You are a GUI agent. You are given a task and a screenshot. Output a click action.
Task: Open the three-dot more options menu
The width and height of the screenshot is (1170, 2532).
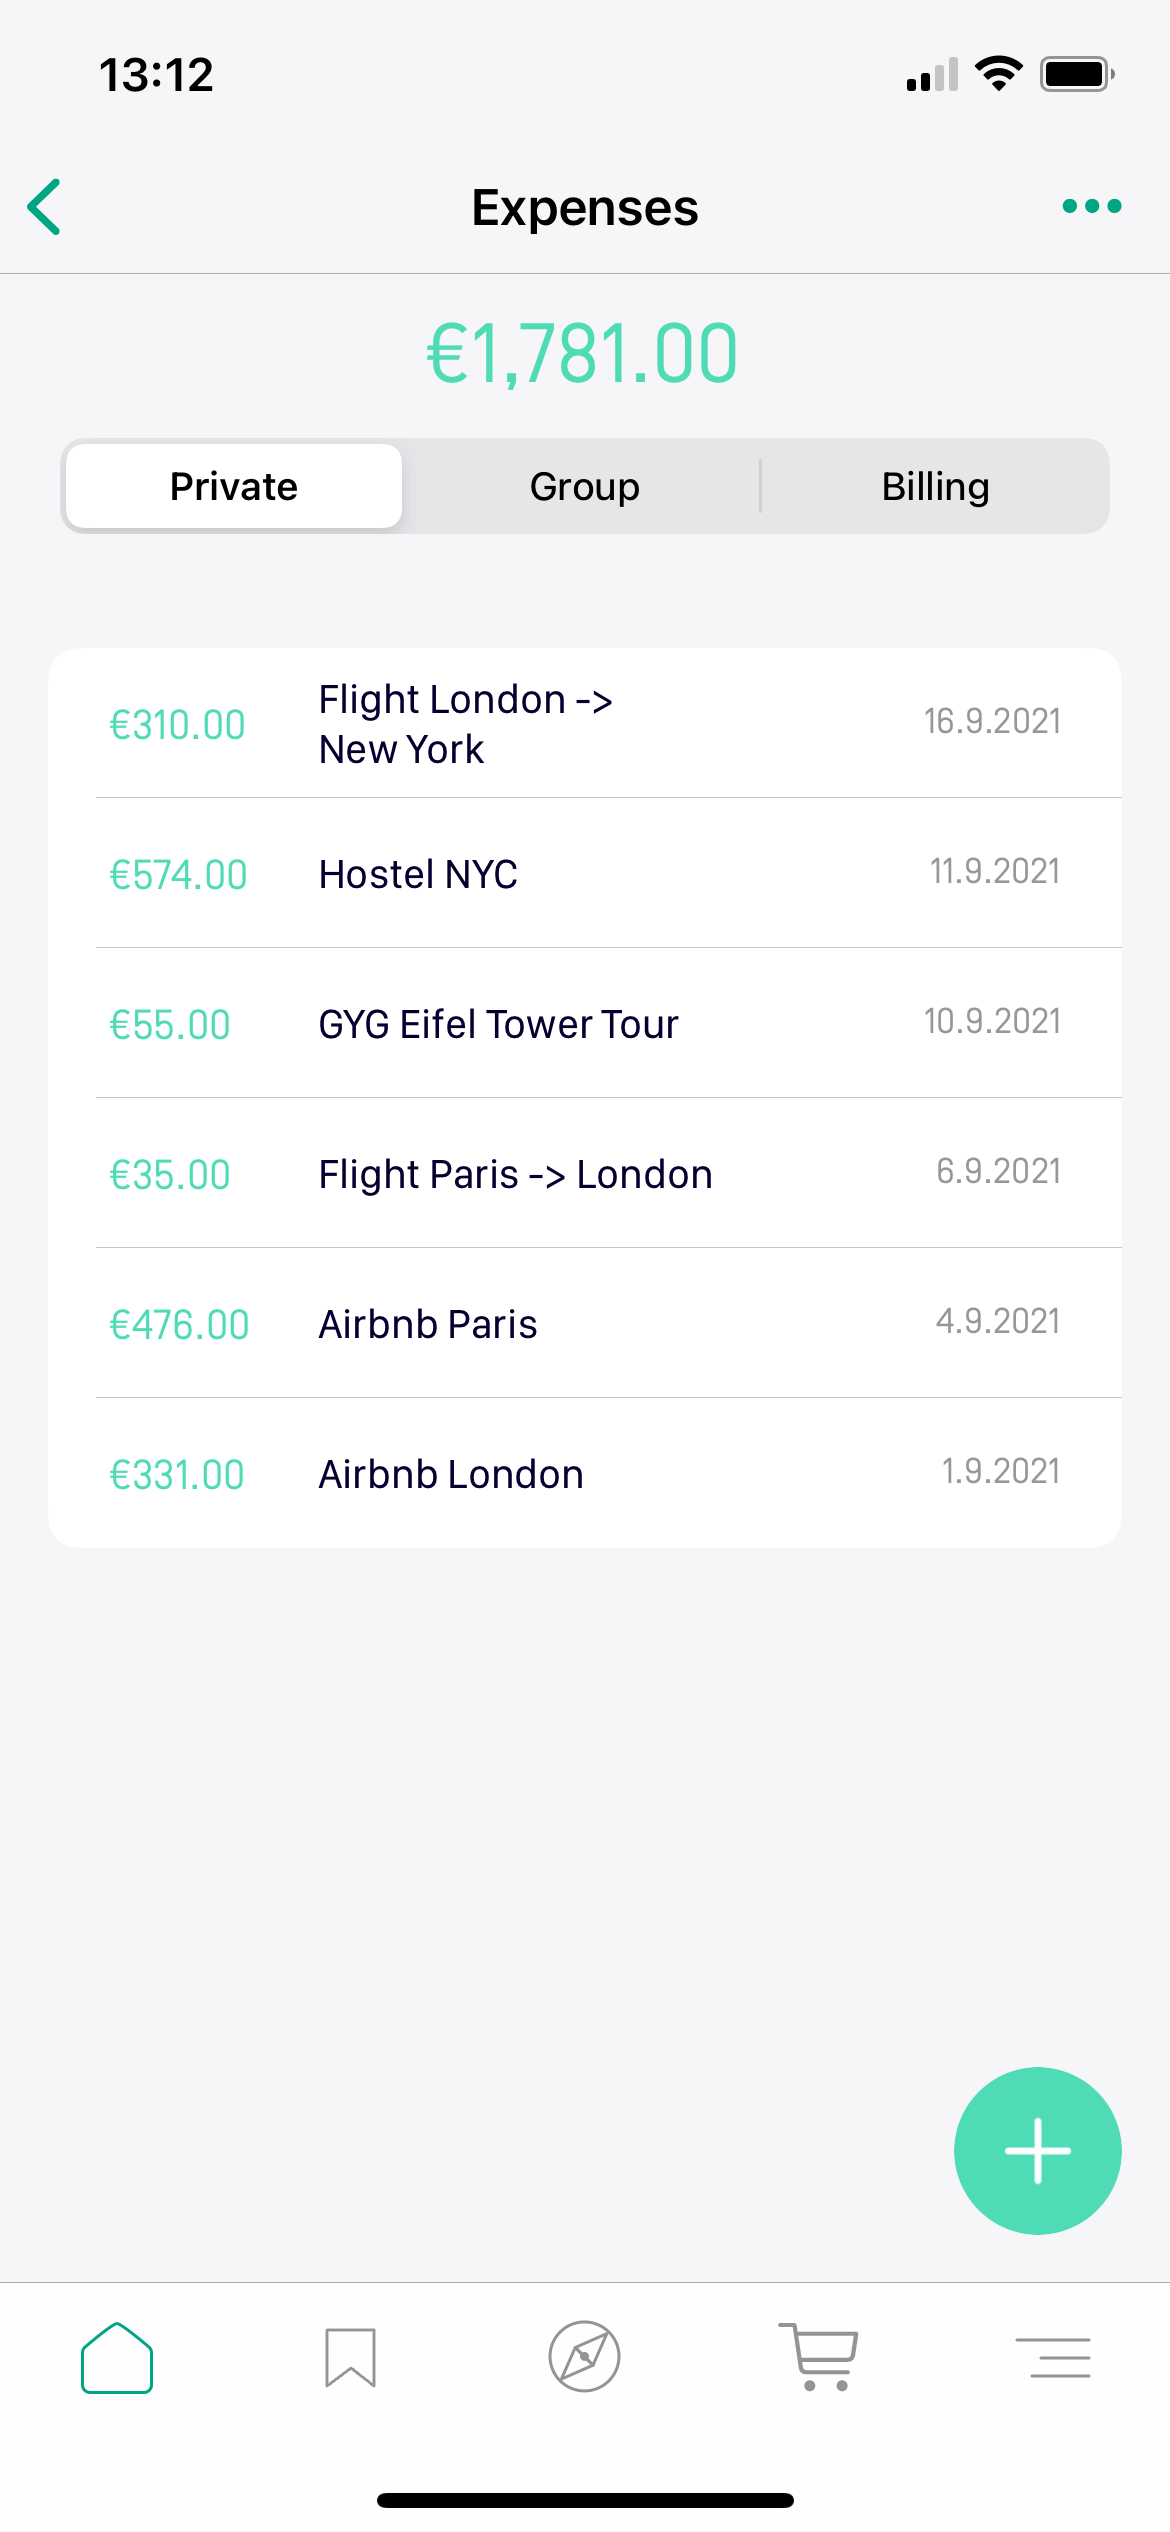1091,207
